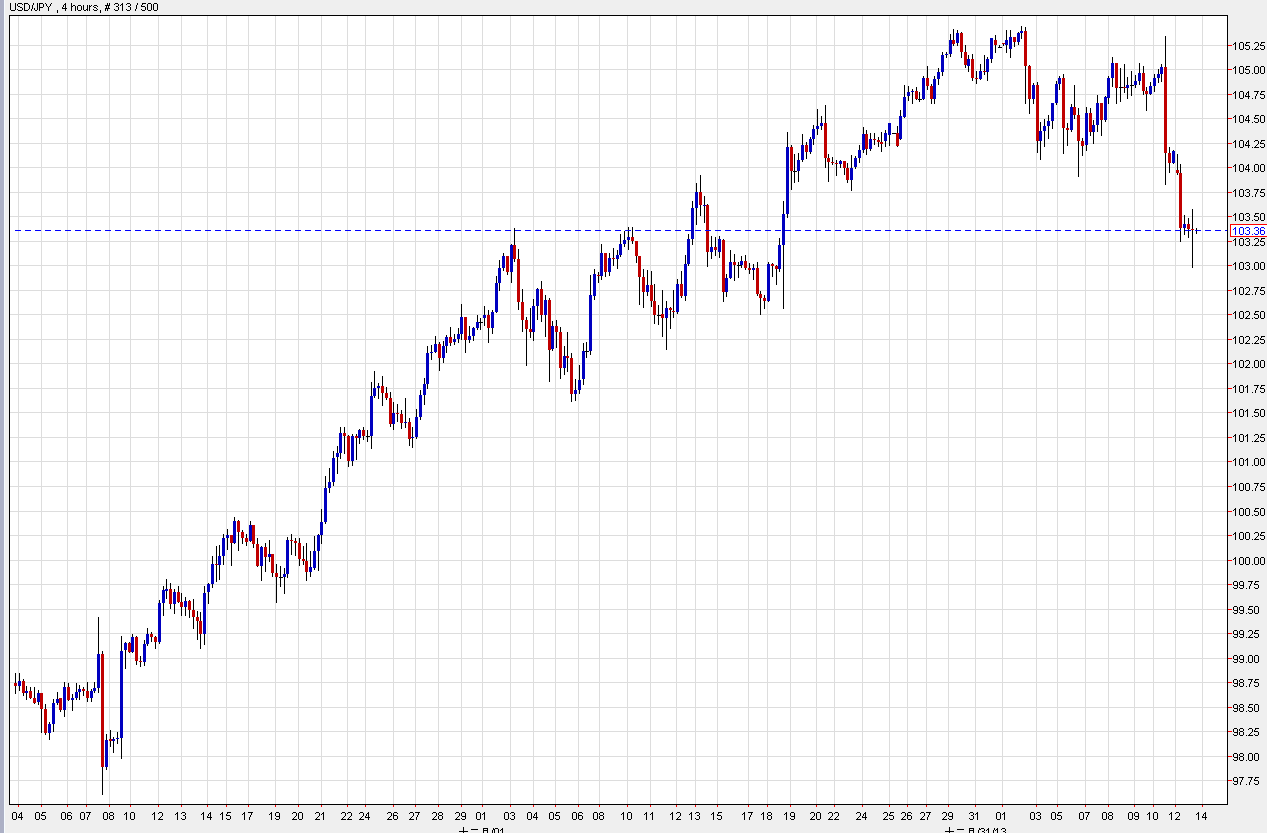The image size is (1267, 833).
Task: Click the 100.50 price axis label
Action: pos(1248,511)
